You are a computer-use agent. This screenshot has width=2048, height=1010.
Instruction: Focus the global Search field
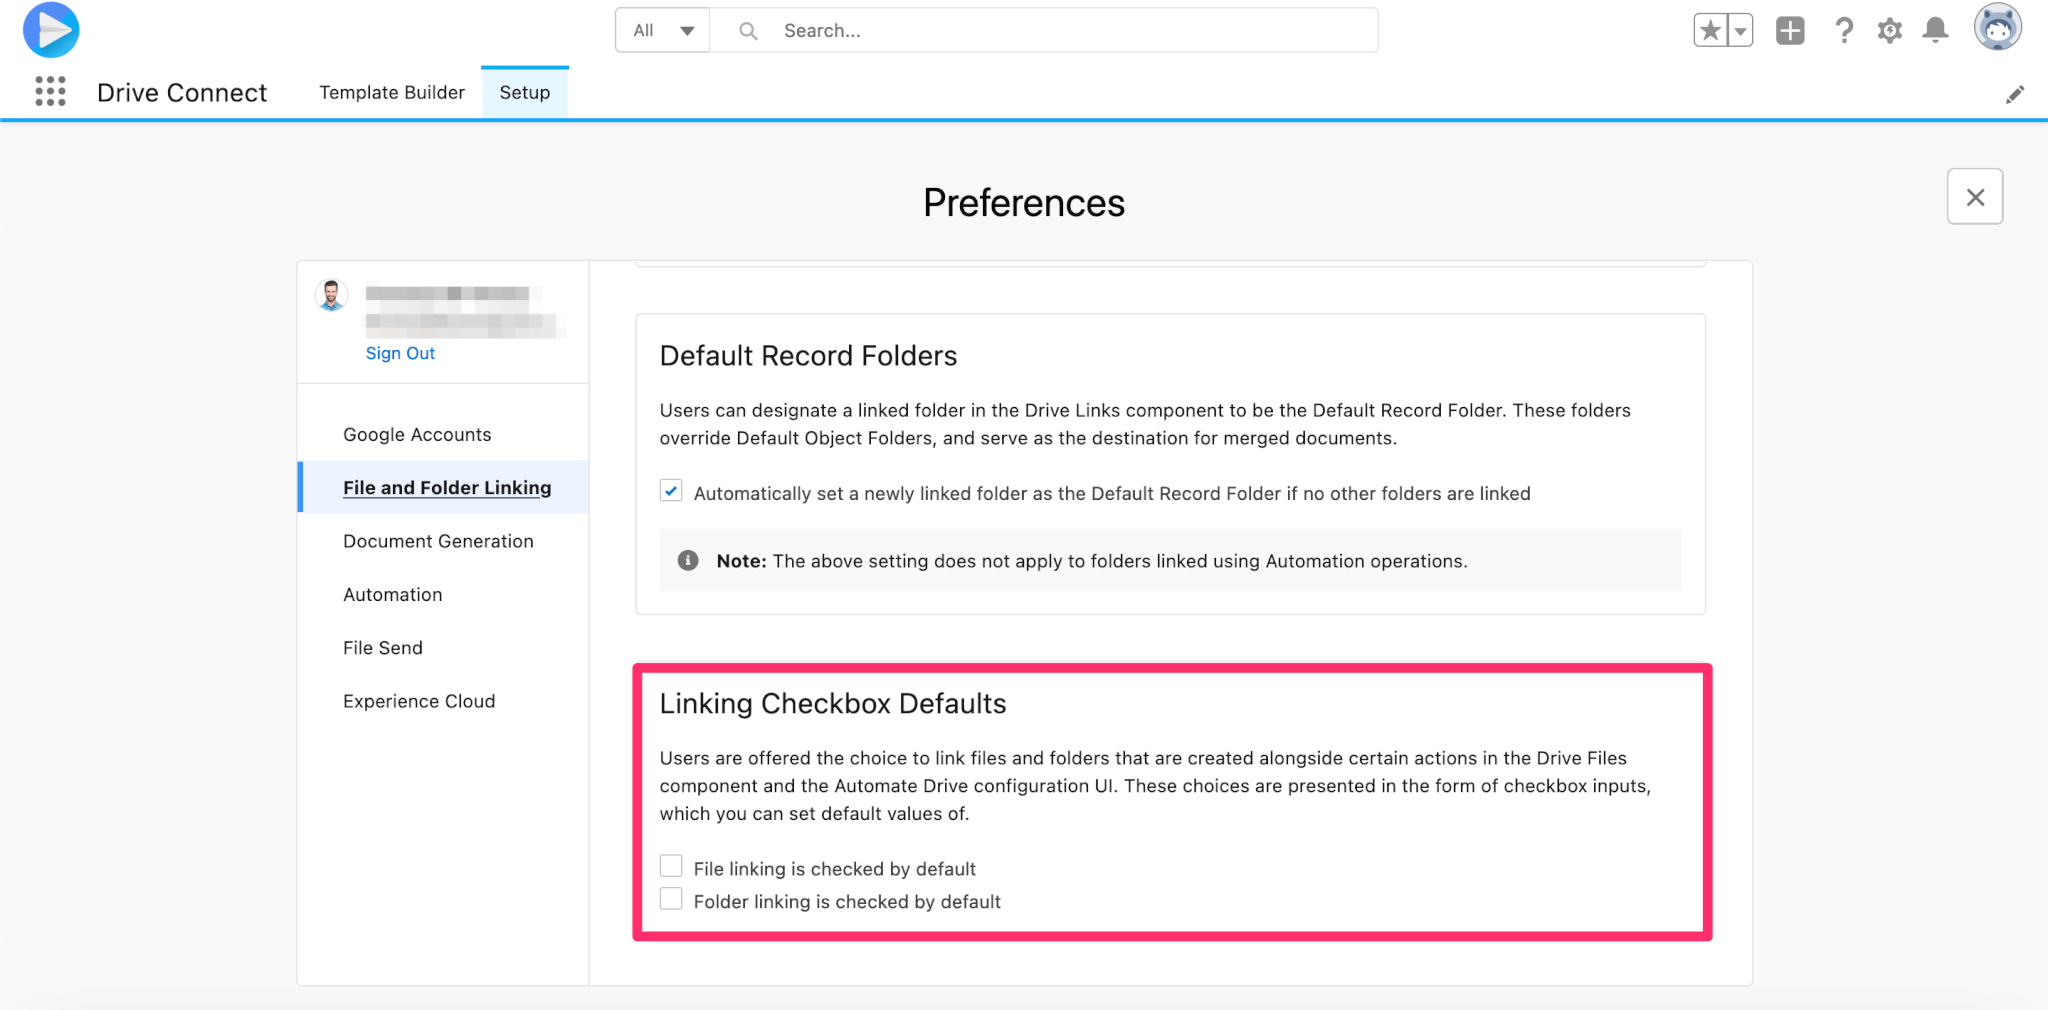(1044, 31)
